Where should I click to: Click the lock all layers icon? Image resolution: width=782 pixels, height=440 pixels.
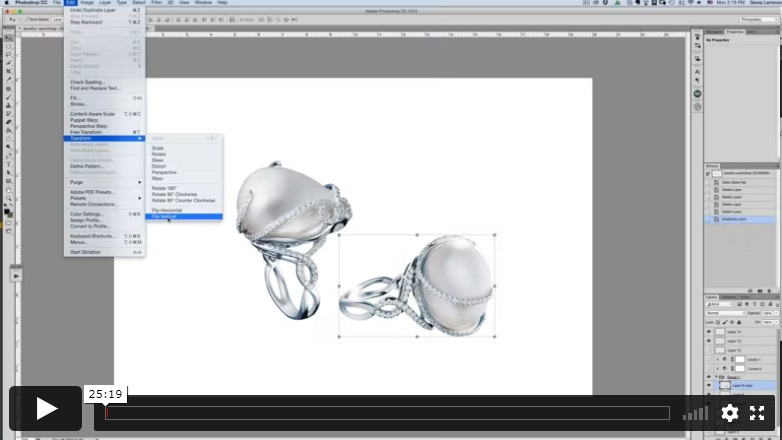[x=739, y=322]
